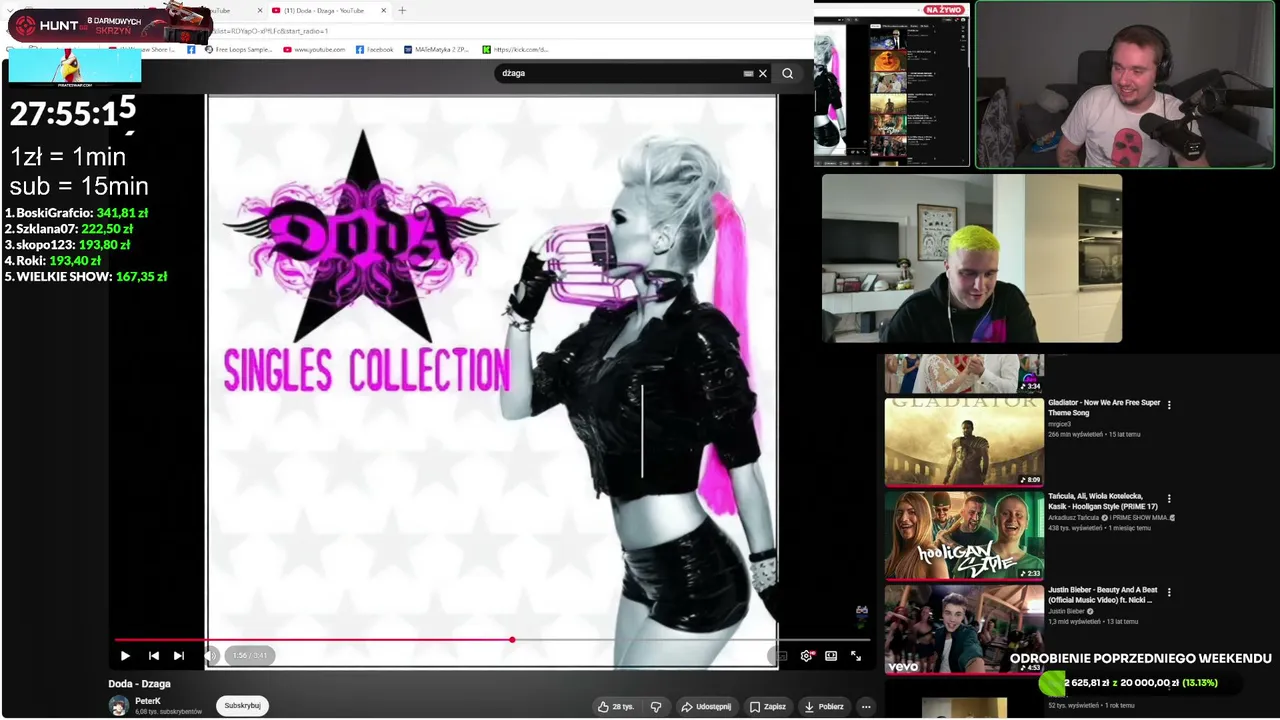1280x720 pixels.
Task: Clear the YouTube search box text
Action: [763, 73]
